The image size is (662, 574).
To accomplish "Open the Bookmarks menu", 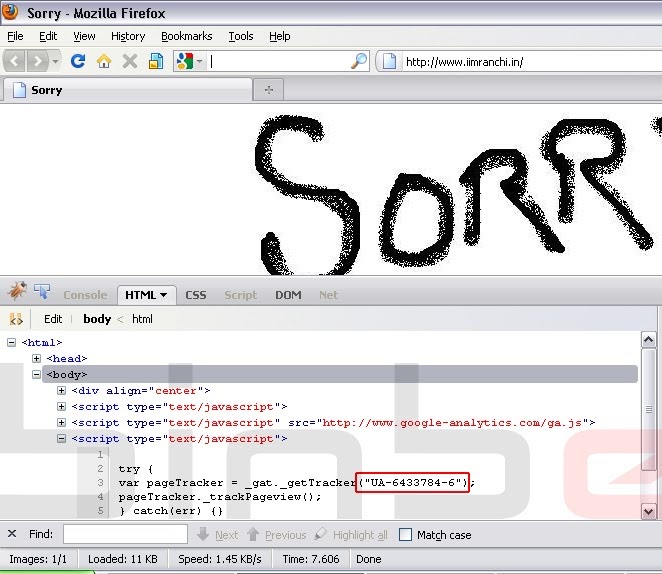I will click(x=187, y=36).
